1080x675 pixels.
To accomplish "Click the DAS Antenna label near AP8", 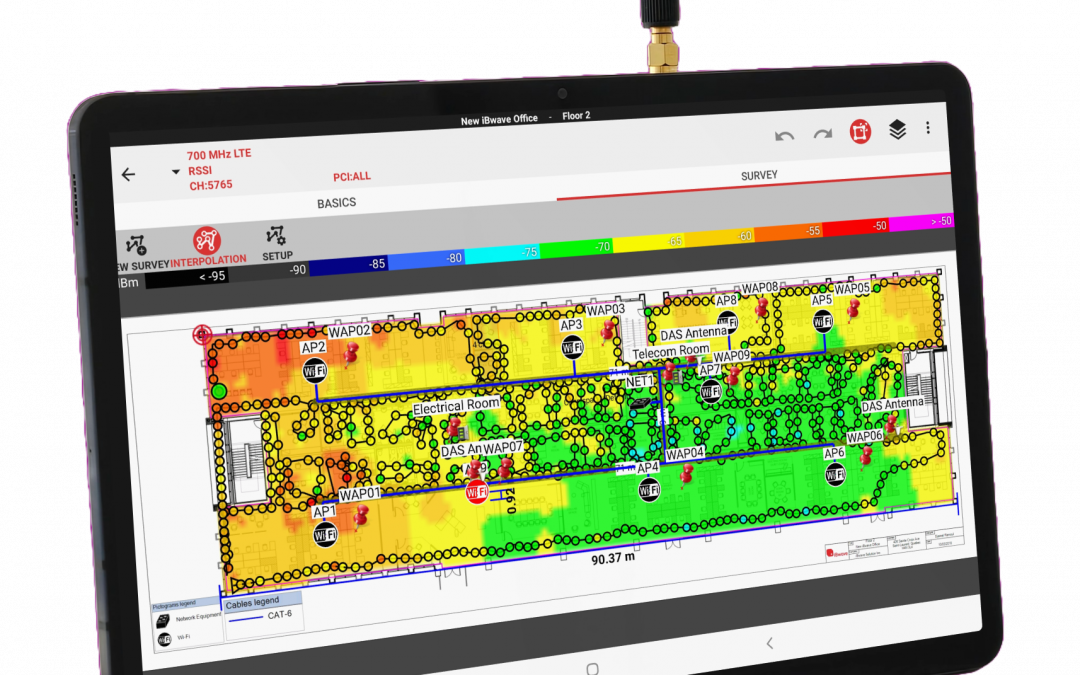I will 693,334.
